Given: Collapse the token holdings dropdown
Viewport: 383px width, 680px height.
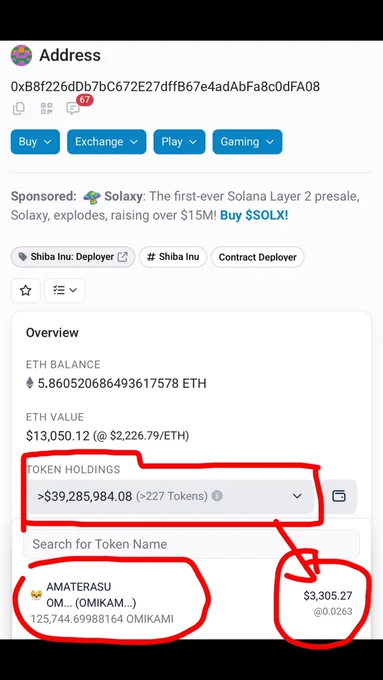Looking at the screenshot, I should 170,496.
